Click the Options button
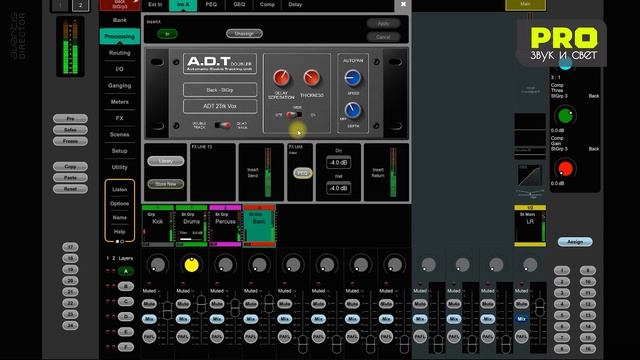The width and height of the screenshot is (640, 360). (x=120, y=203)
